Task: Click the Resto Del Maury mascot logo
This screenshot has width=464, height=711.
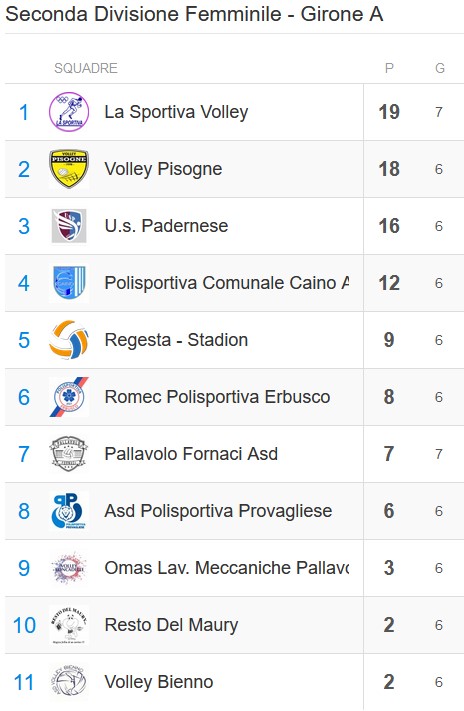Action: click(69, 625)
